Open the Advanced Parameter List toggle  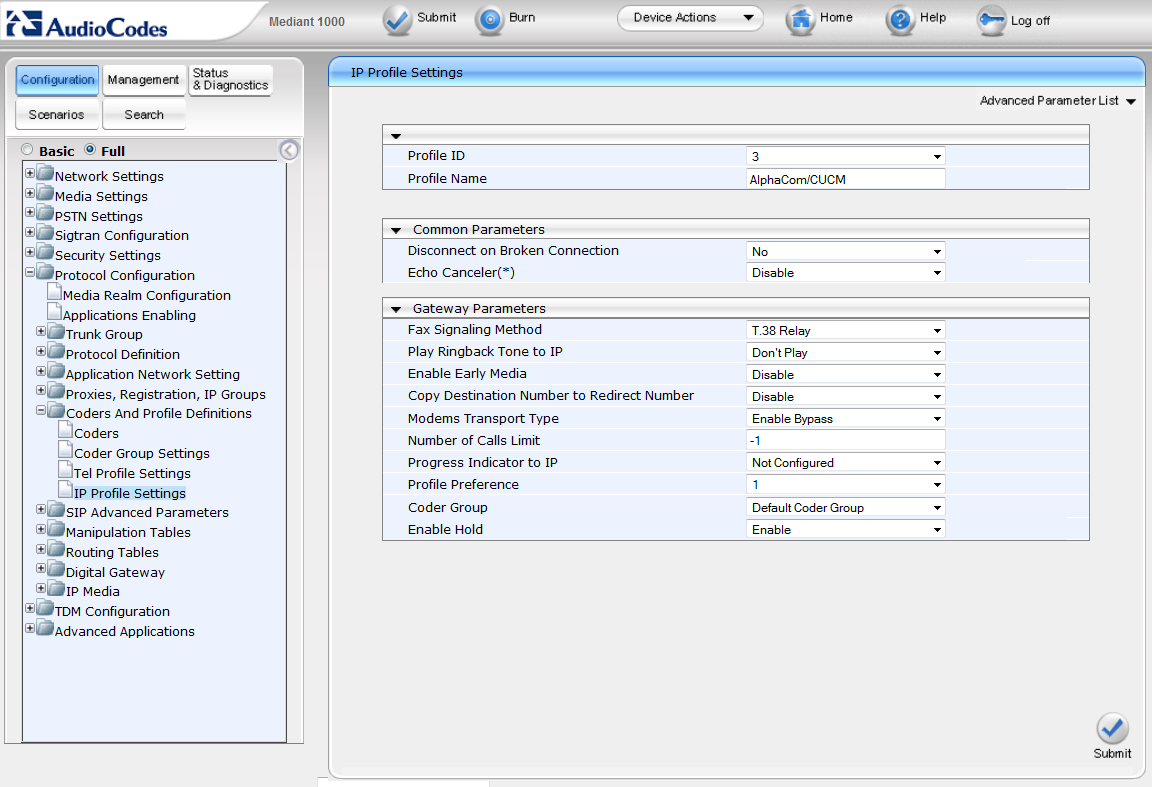[1058, 101]
